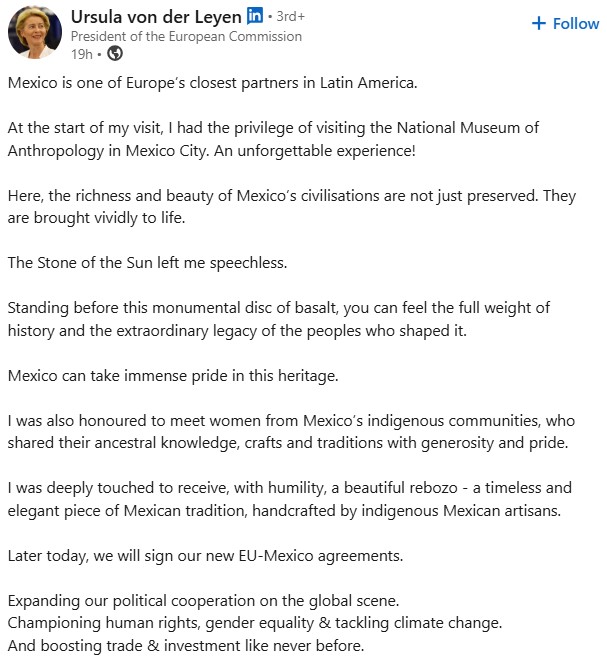
Task: Click 'Mexico can take immense pride' sentence
Action: tap(173, 376)
